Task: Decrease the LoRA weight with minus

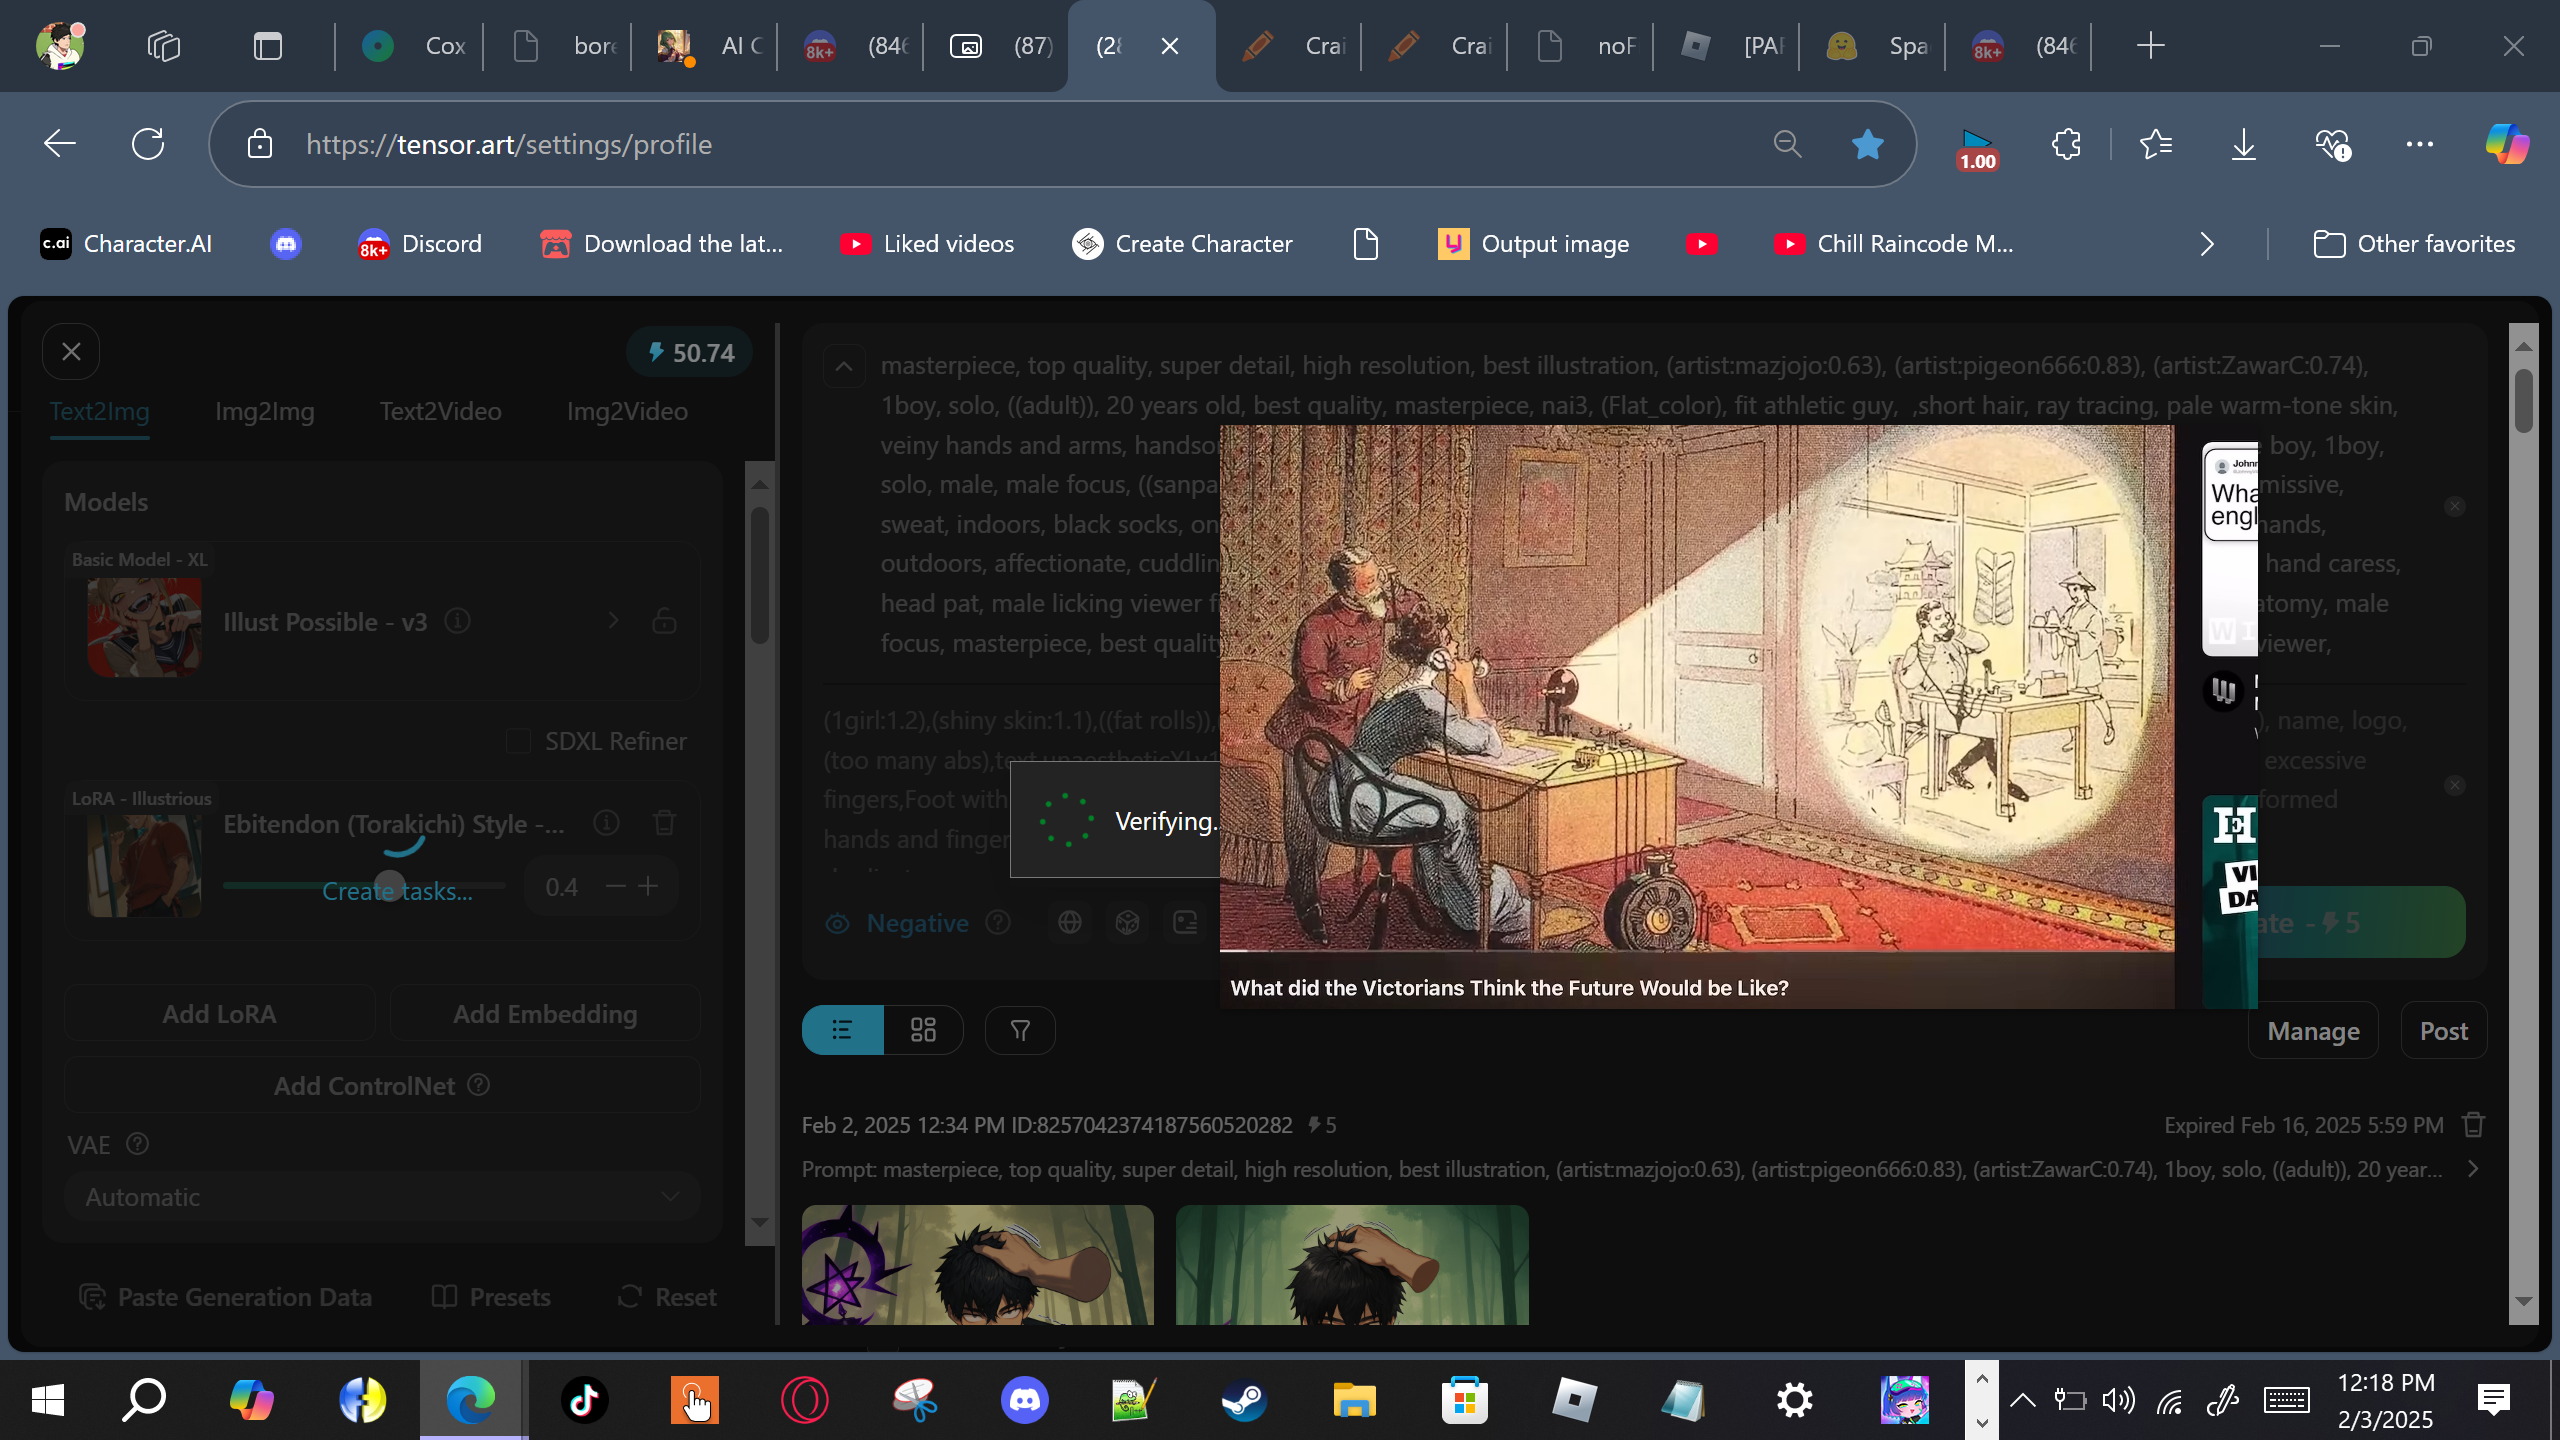Action: click(x=616, y=886)
